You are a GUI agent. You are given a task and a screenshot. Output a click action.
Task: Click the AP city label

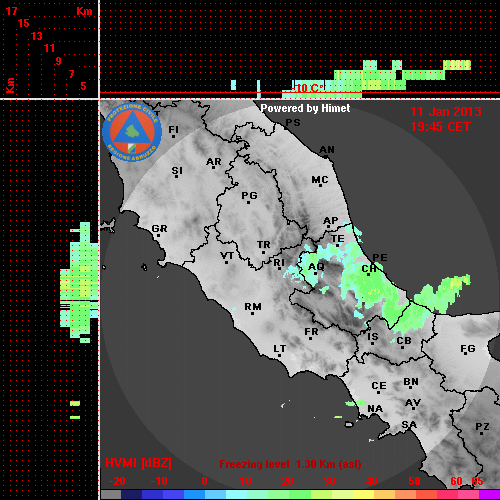331,221
